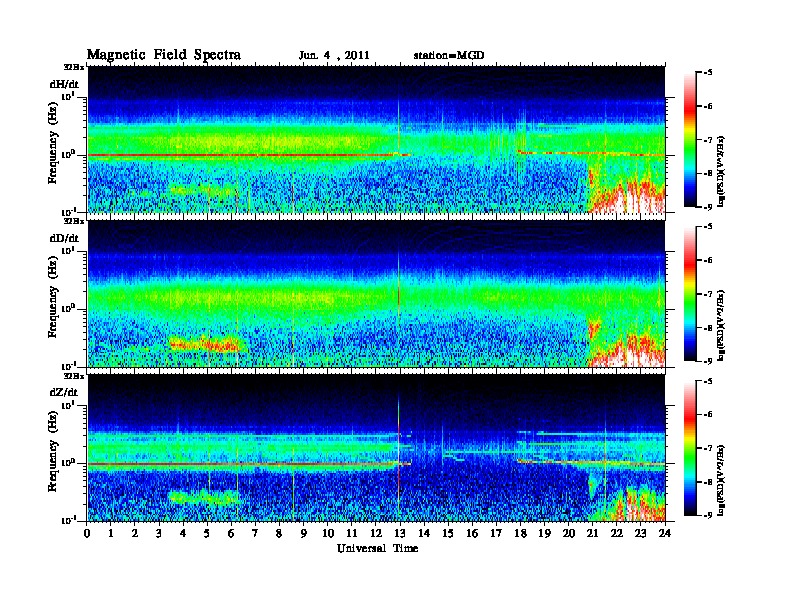Click the "9" hour tick label

tap(304, 534)
